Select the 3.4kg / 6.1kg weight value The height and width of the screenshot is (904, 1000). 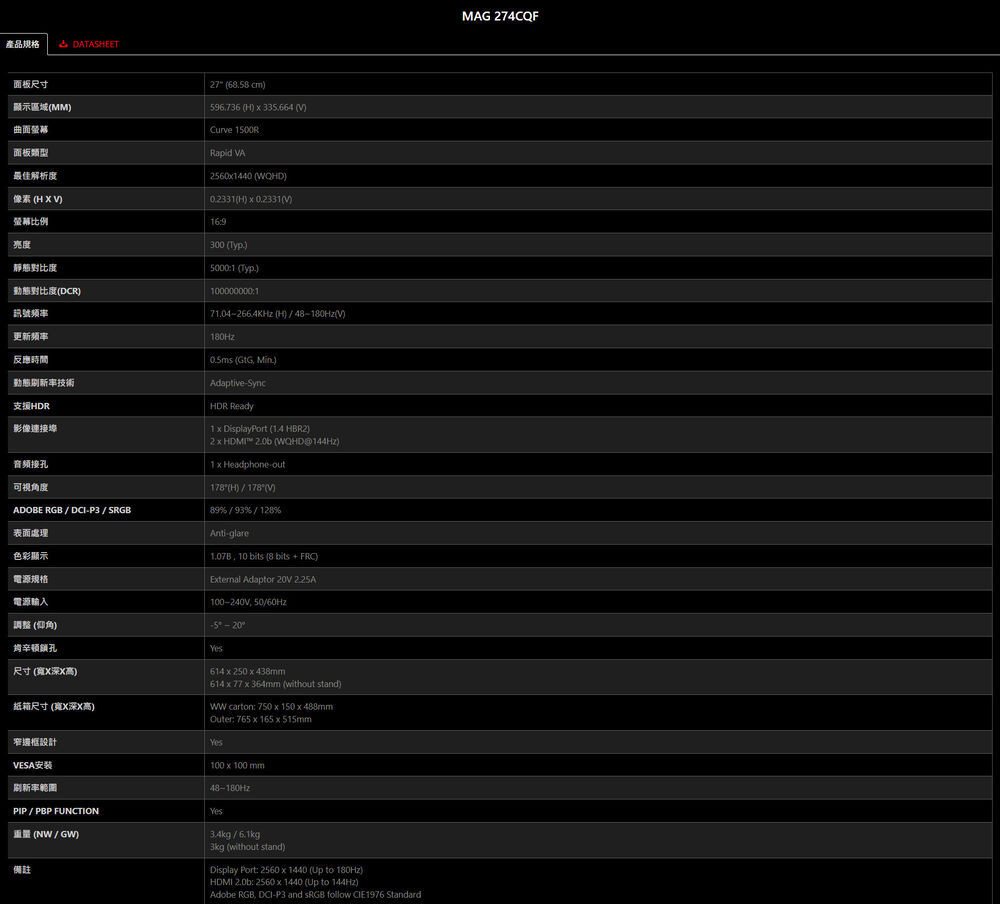pyautogui.click(x=235, y=834)
